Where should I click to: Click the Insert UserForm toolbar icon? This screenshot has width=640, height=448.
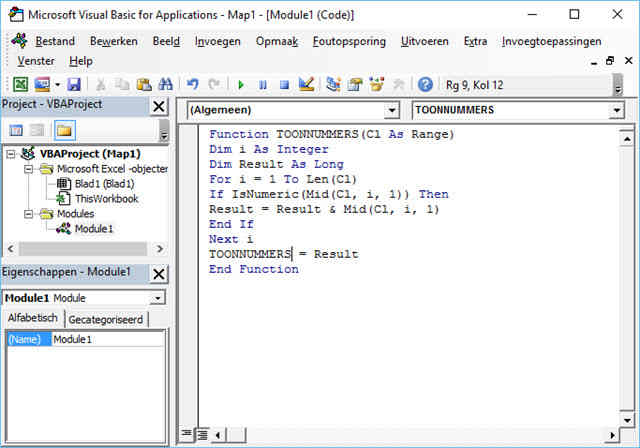point(42,84)
